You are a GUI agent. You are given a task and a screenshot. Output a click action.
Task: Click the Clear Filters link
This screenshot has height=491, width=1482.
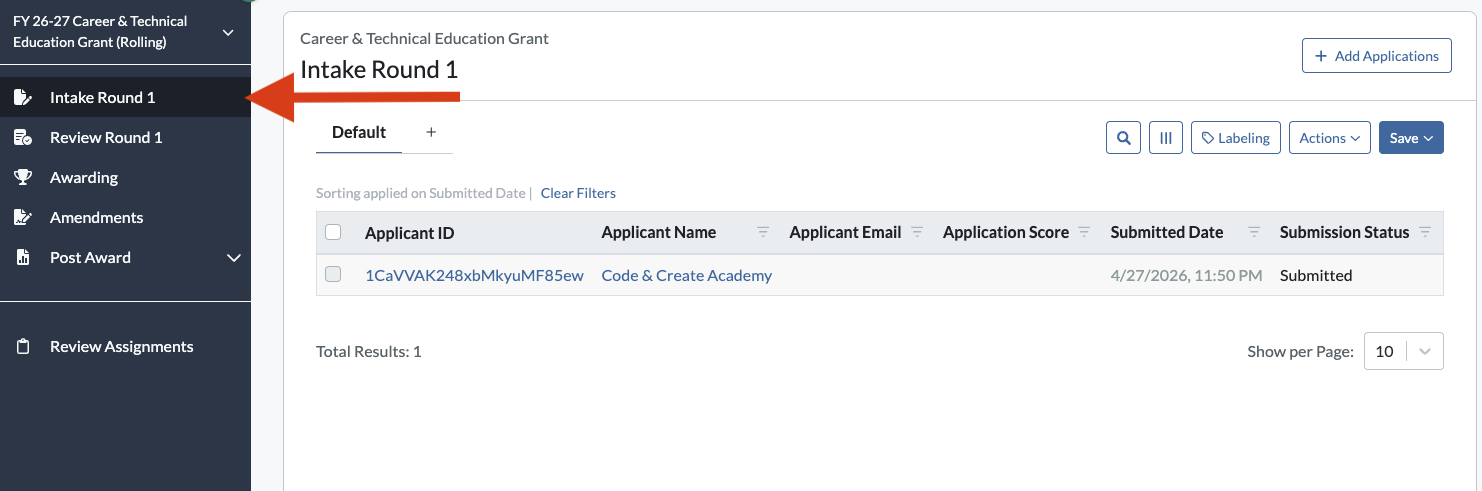click(x=578, y=193)
